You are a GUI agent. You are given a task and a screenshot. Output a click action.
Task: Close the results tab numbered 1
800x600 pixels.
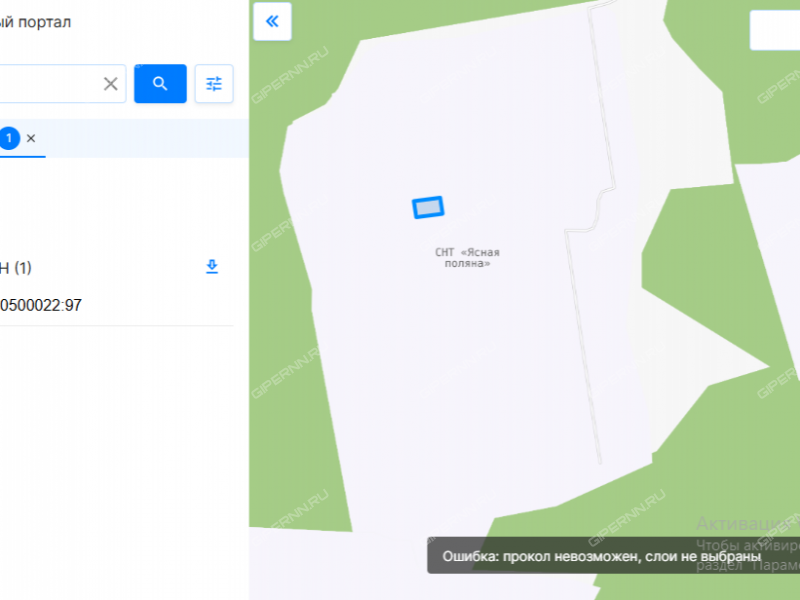point(31,138)
